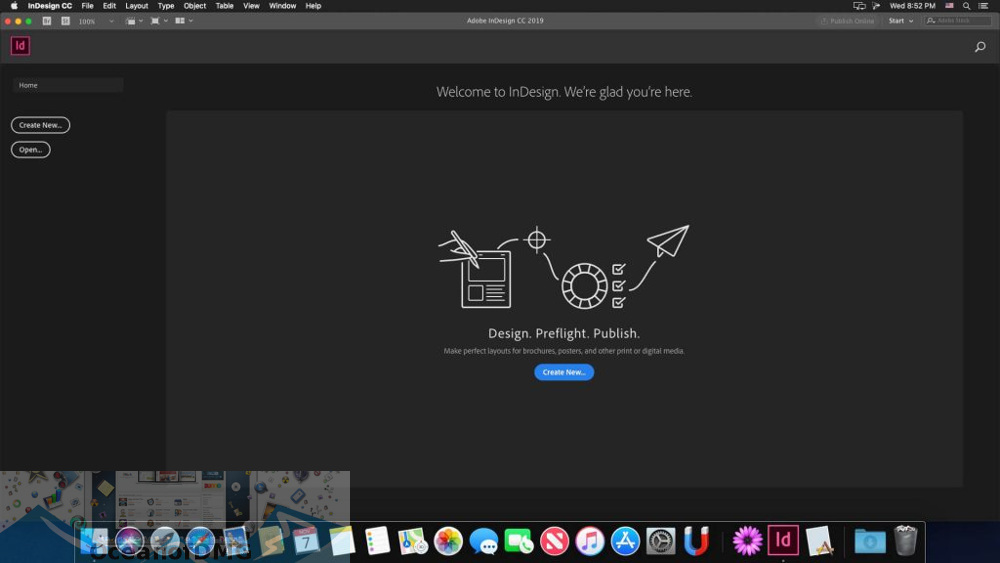Open the zoom level dropdown arrow
The width and height of the screenshot is (1000, 563).
[112, 21]
